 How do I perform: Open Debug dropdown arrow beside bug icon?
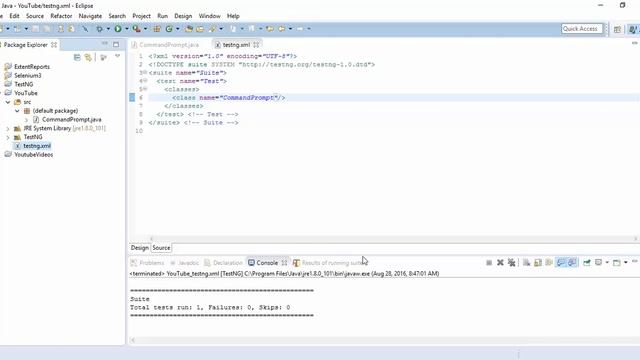pyautogui.click(x=108, y=29)
